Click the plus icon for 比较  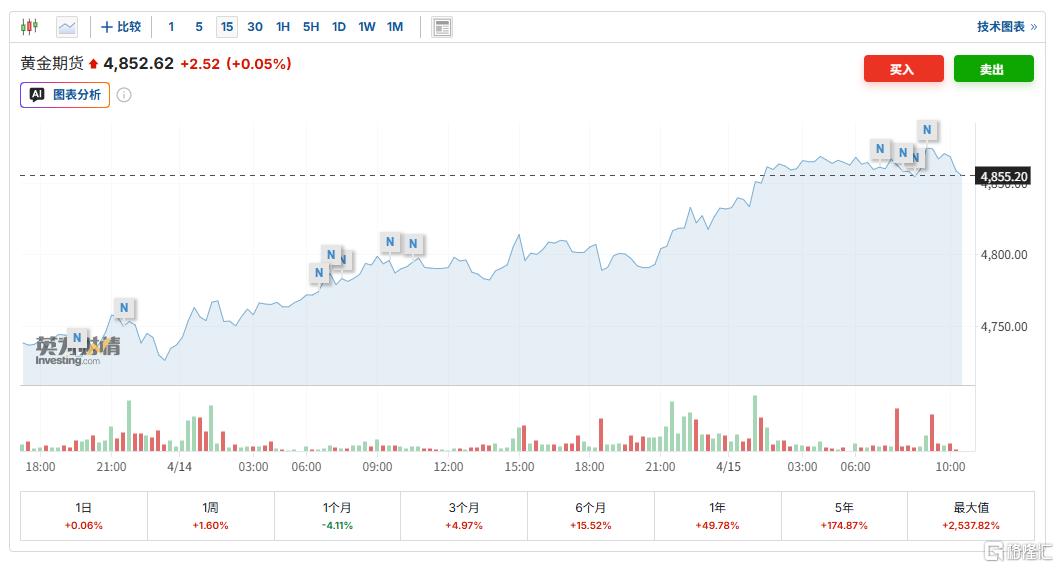(107, 27)
